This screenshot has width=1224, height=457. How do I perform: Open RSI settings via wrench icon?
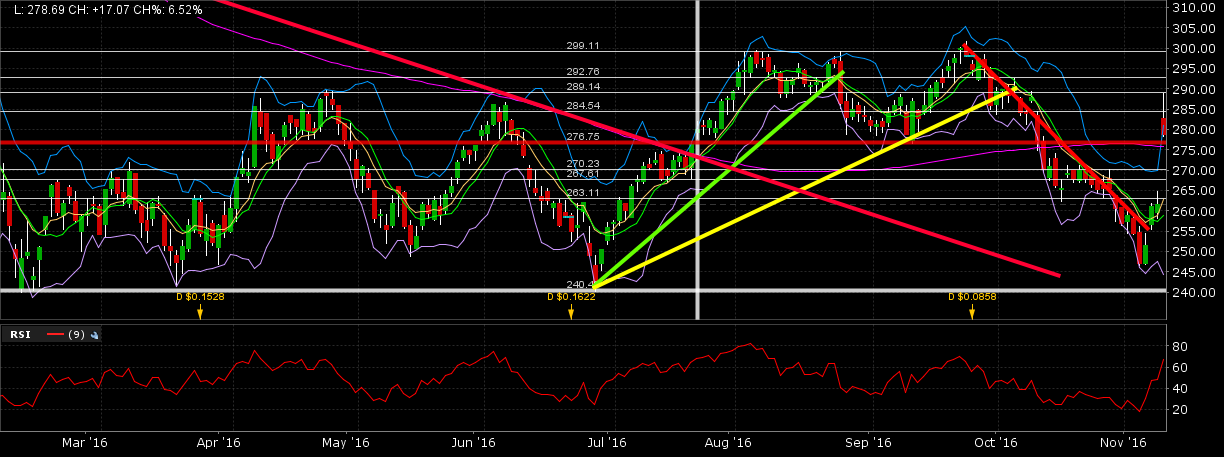coord(94,335)
